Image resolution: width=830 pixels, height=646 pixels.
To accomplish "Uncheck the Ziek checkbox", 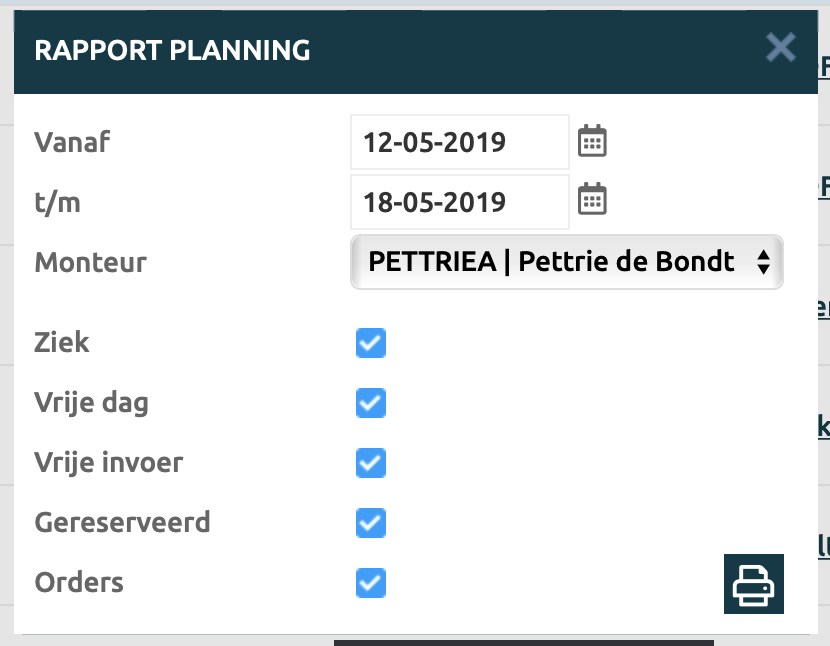I will (x=371, y=343).
